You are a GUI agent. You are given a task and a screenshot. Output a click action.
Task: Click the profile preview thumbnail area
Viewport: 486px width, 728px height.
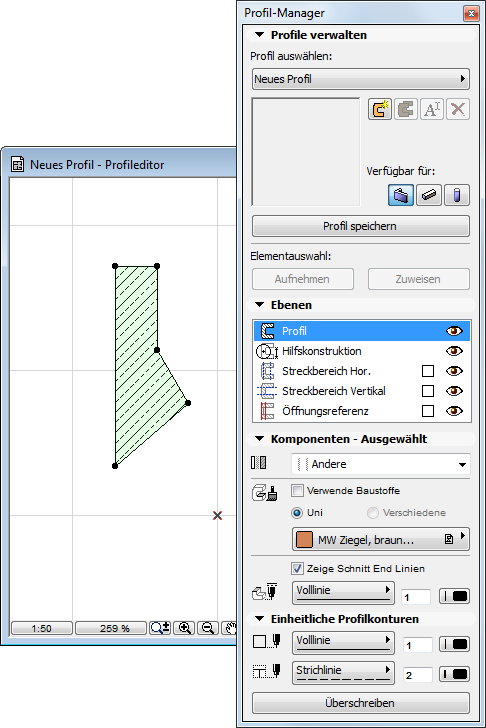[306, 152]
